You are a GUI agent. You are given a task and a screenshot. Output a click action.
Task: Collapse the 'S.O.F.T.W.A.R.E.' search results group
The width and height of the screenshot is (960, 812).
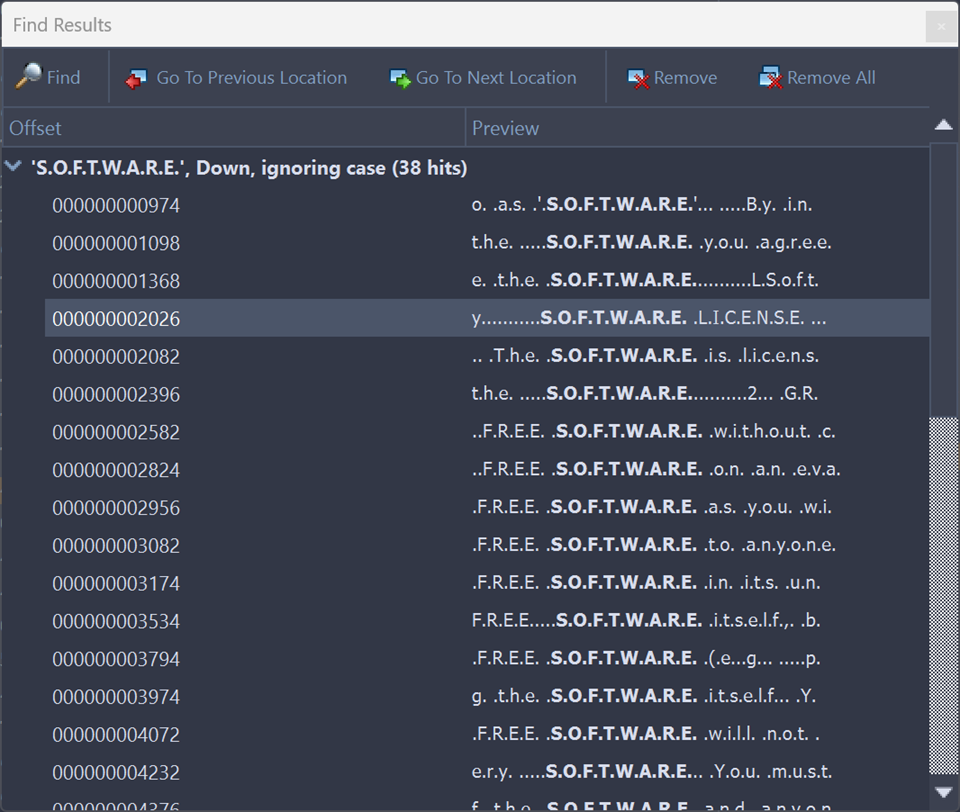[13, 167]
